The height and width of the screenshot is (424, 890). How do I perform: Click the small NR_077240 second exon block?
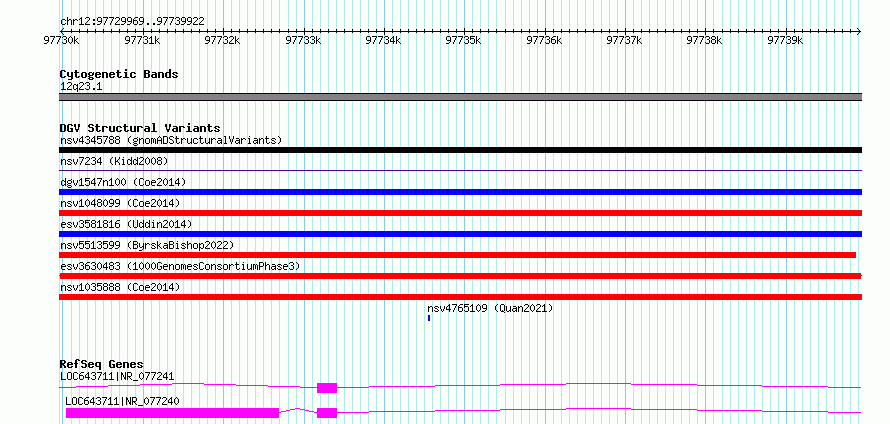327,413
